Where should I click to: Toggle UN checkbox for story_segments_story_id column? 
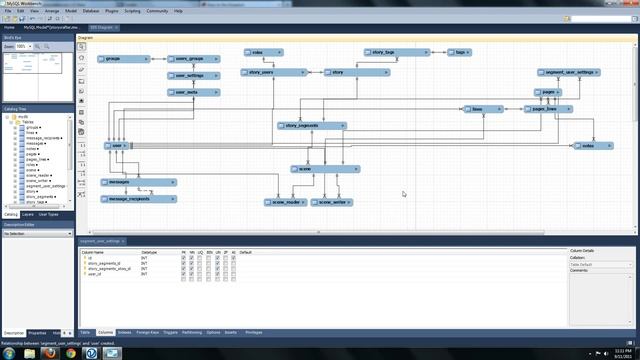(x=218, y=269)
